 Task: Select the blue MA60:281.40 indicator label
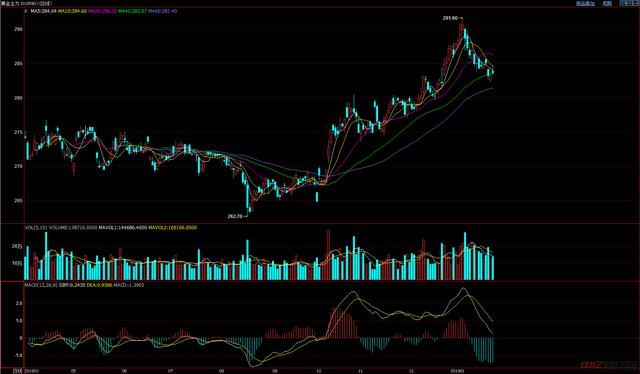(162, 11)
